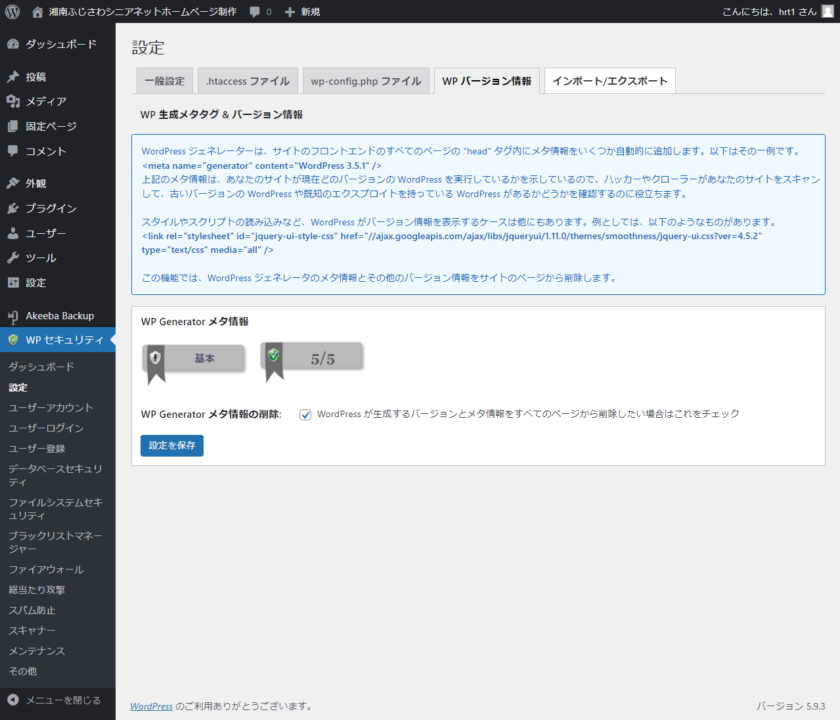Screen dimensions: 840x720
Task: Click the ツール wrench icon
Action: (13, 258)
